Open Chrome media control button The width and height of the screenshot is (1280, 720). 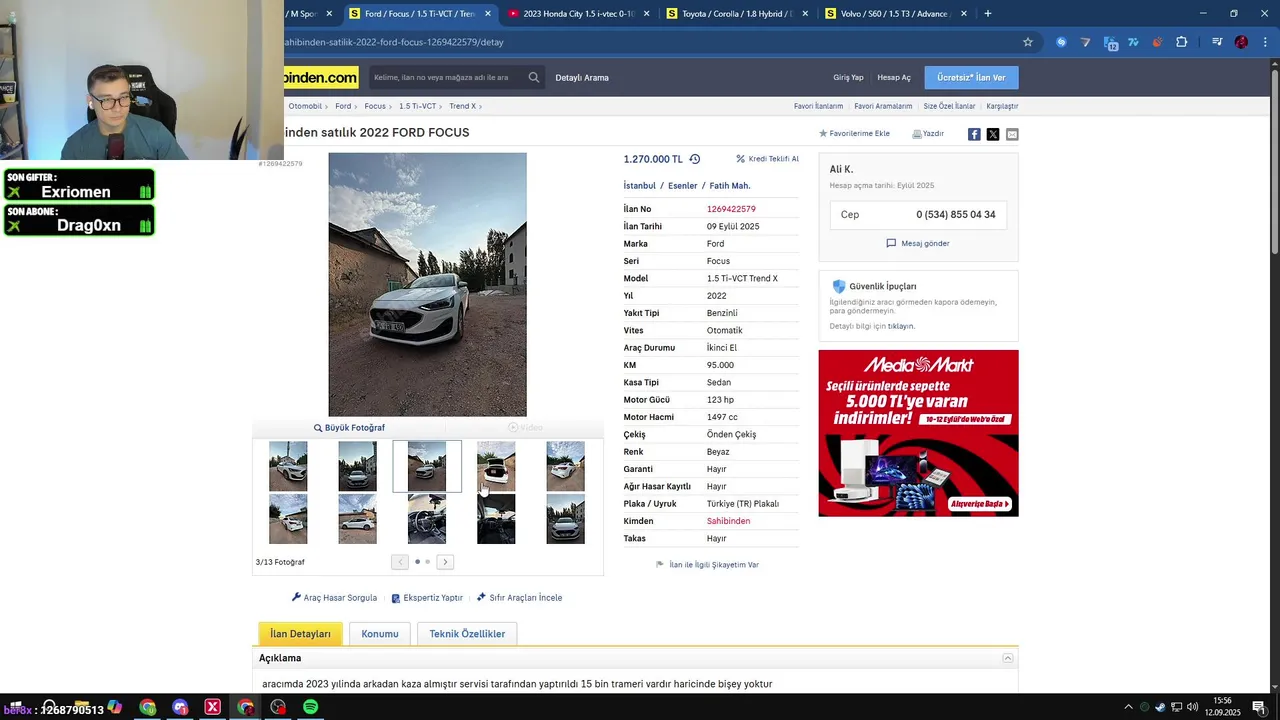[x=1217, y=42]
